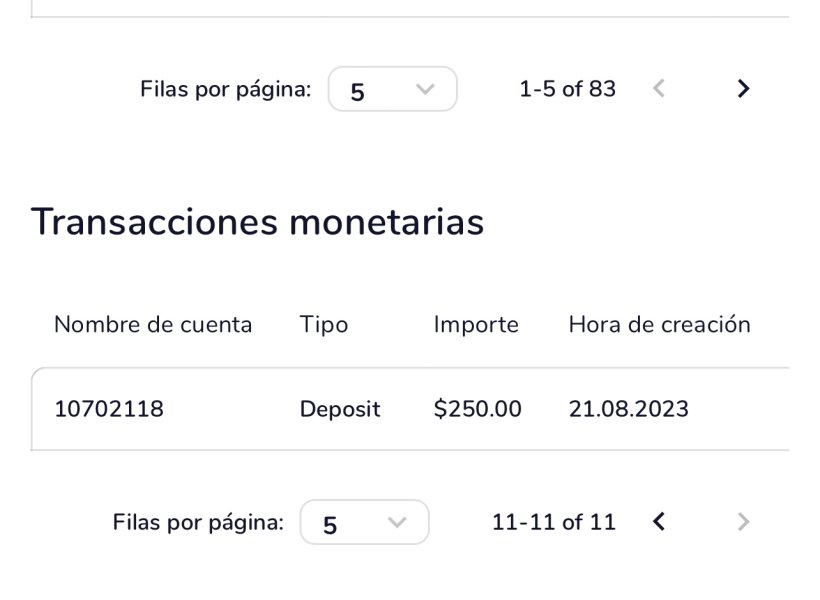This screenshot has height=600, width=820.
Task: Open account number 10702118
Action: 109,409
